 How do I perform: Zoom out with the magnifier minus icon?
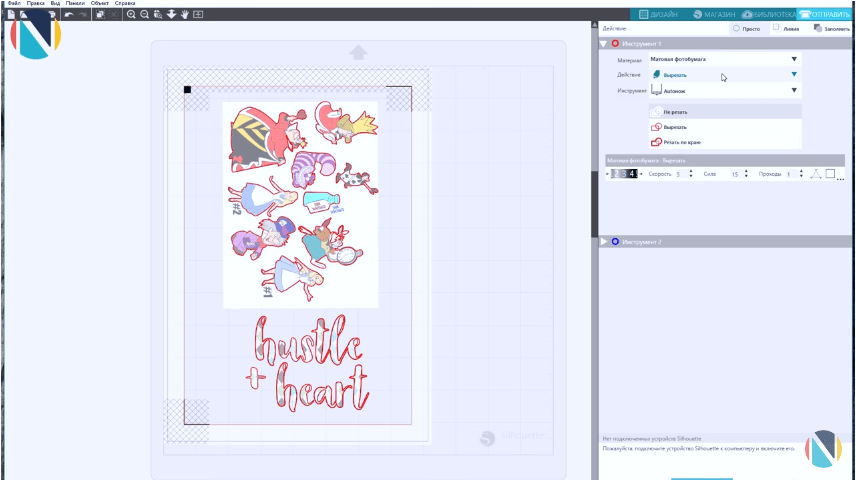[145, 14]
